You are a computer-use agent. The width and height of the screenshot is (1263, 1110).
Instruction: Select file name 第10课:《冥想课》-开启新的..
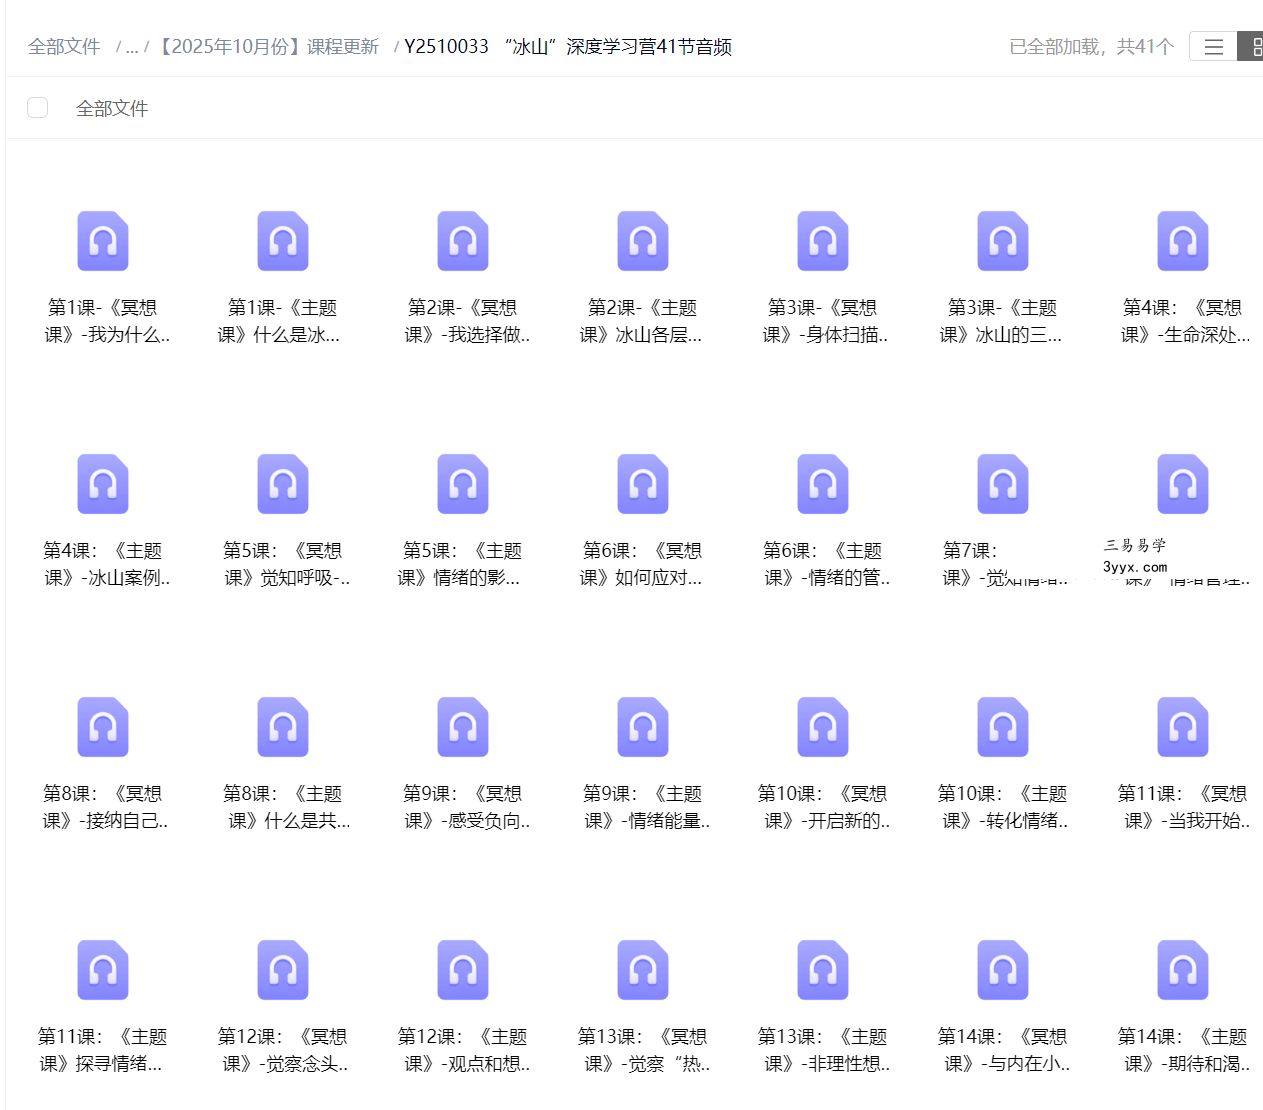(x=824, y=807)
